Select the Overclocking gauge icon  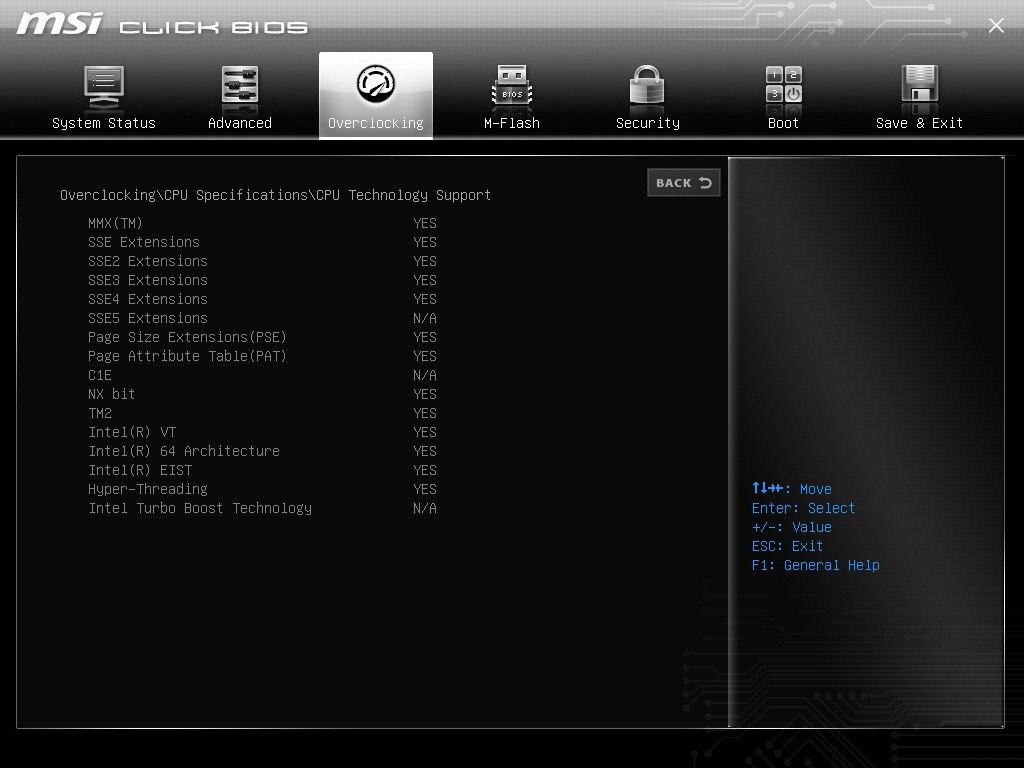point(376,84)
